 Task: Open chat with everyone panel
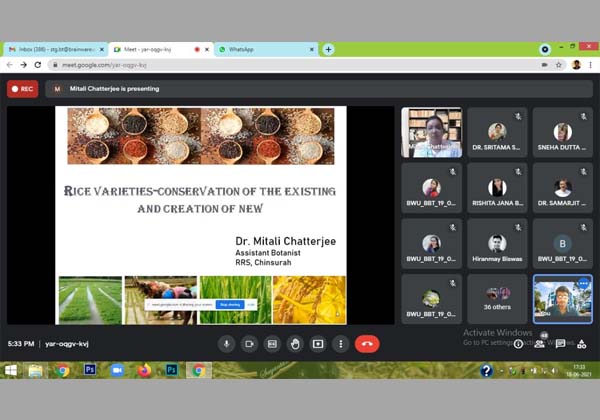point(560,343)
